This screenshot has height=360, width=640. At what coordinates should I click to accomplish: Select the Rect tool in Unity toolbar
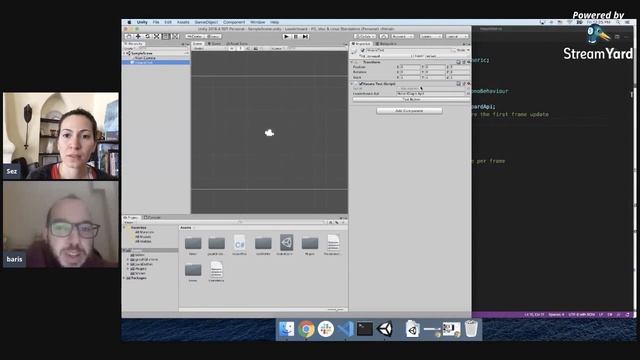pyautogui.click(x=166, y=36)
